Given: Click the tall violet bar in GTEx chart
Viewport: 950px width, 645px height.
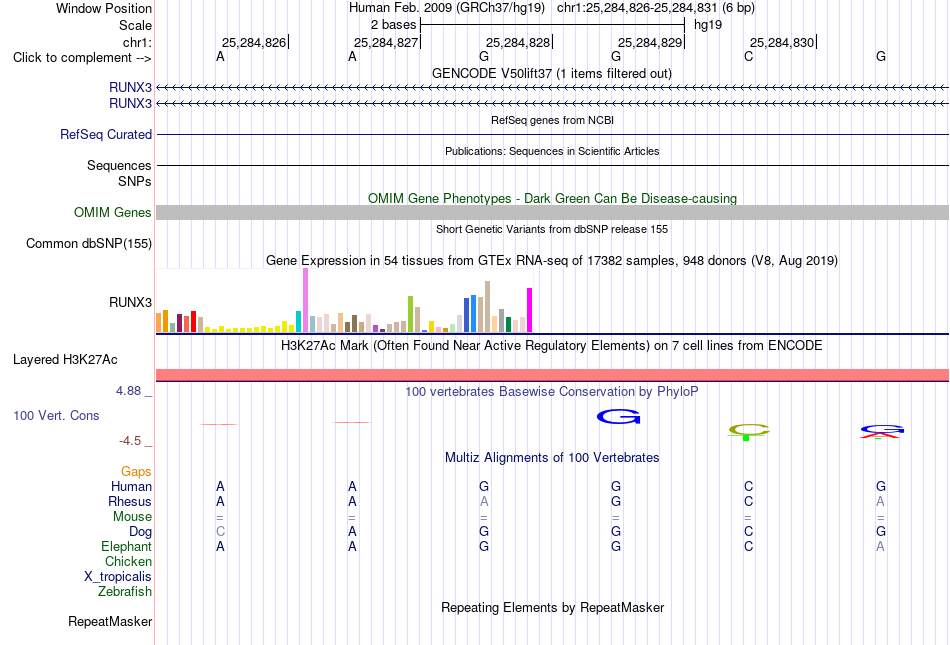Looking at the screenshot, I should pos(305,300).
